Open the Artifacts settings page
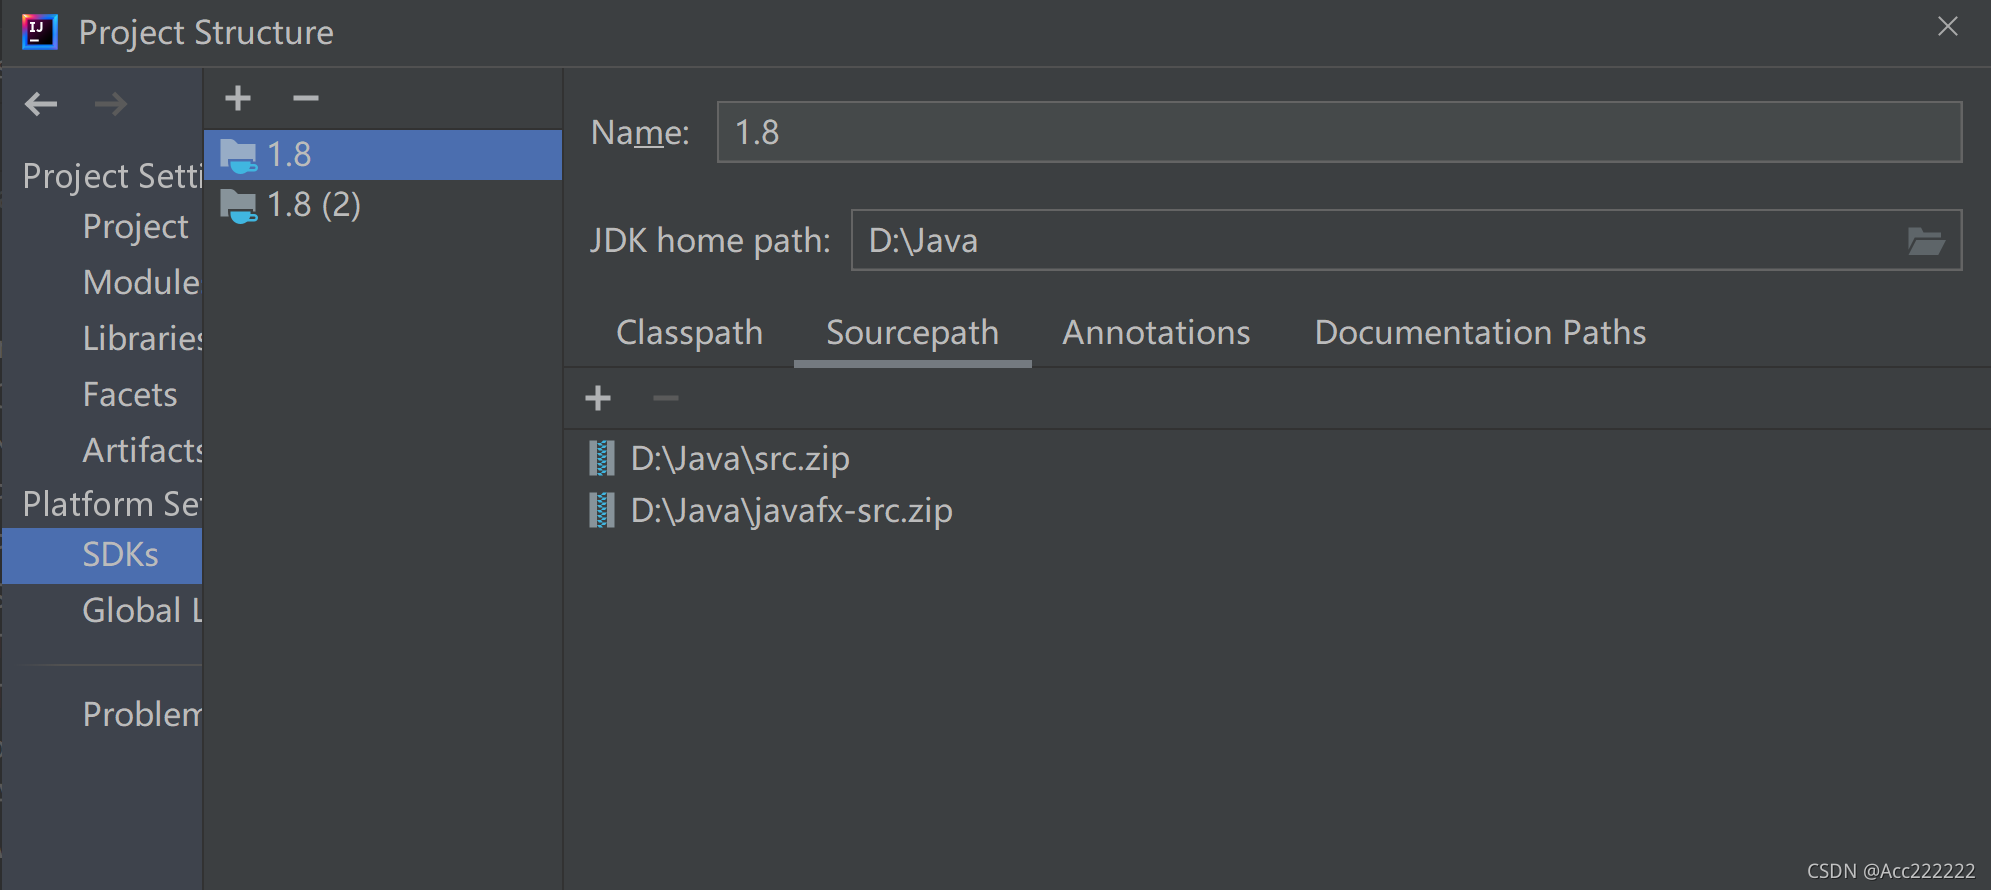Image resolution: width=1991 pixels, height=890 pixels. [142, 450]
